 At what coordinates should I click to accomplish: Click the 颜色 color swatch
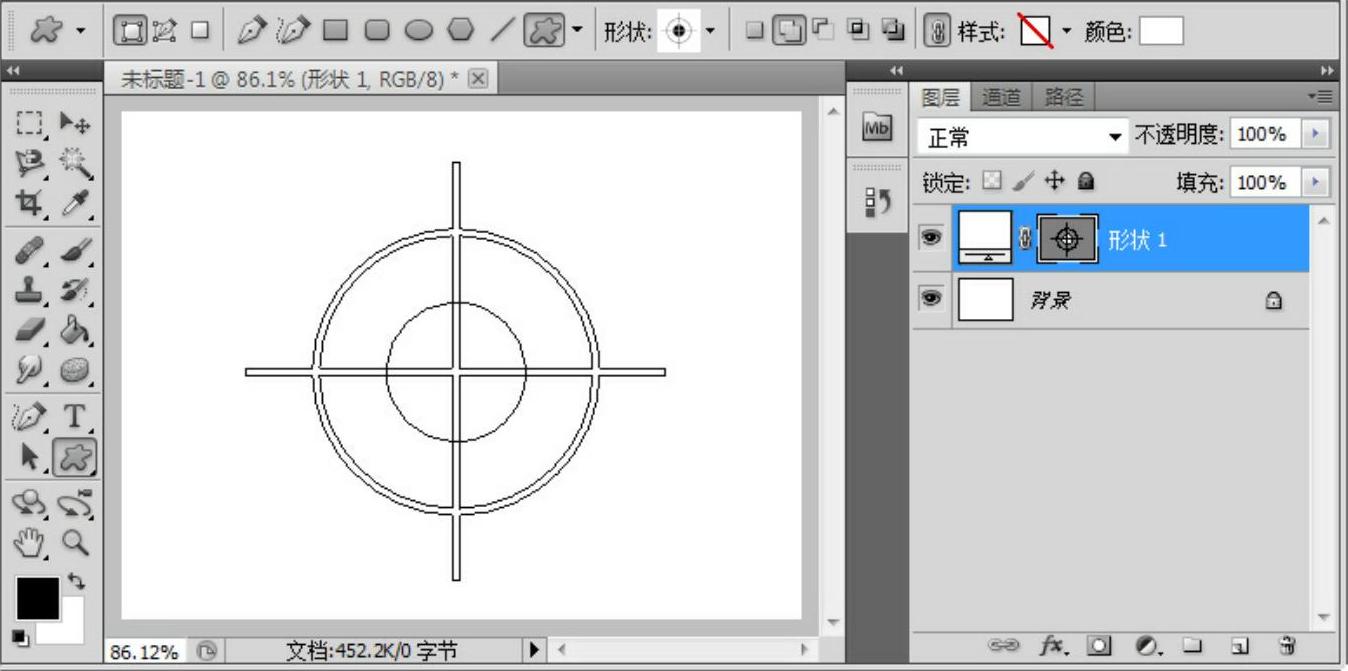[1161, 32]
